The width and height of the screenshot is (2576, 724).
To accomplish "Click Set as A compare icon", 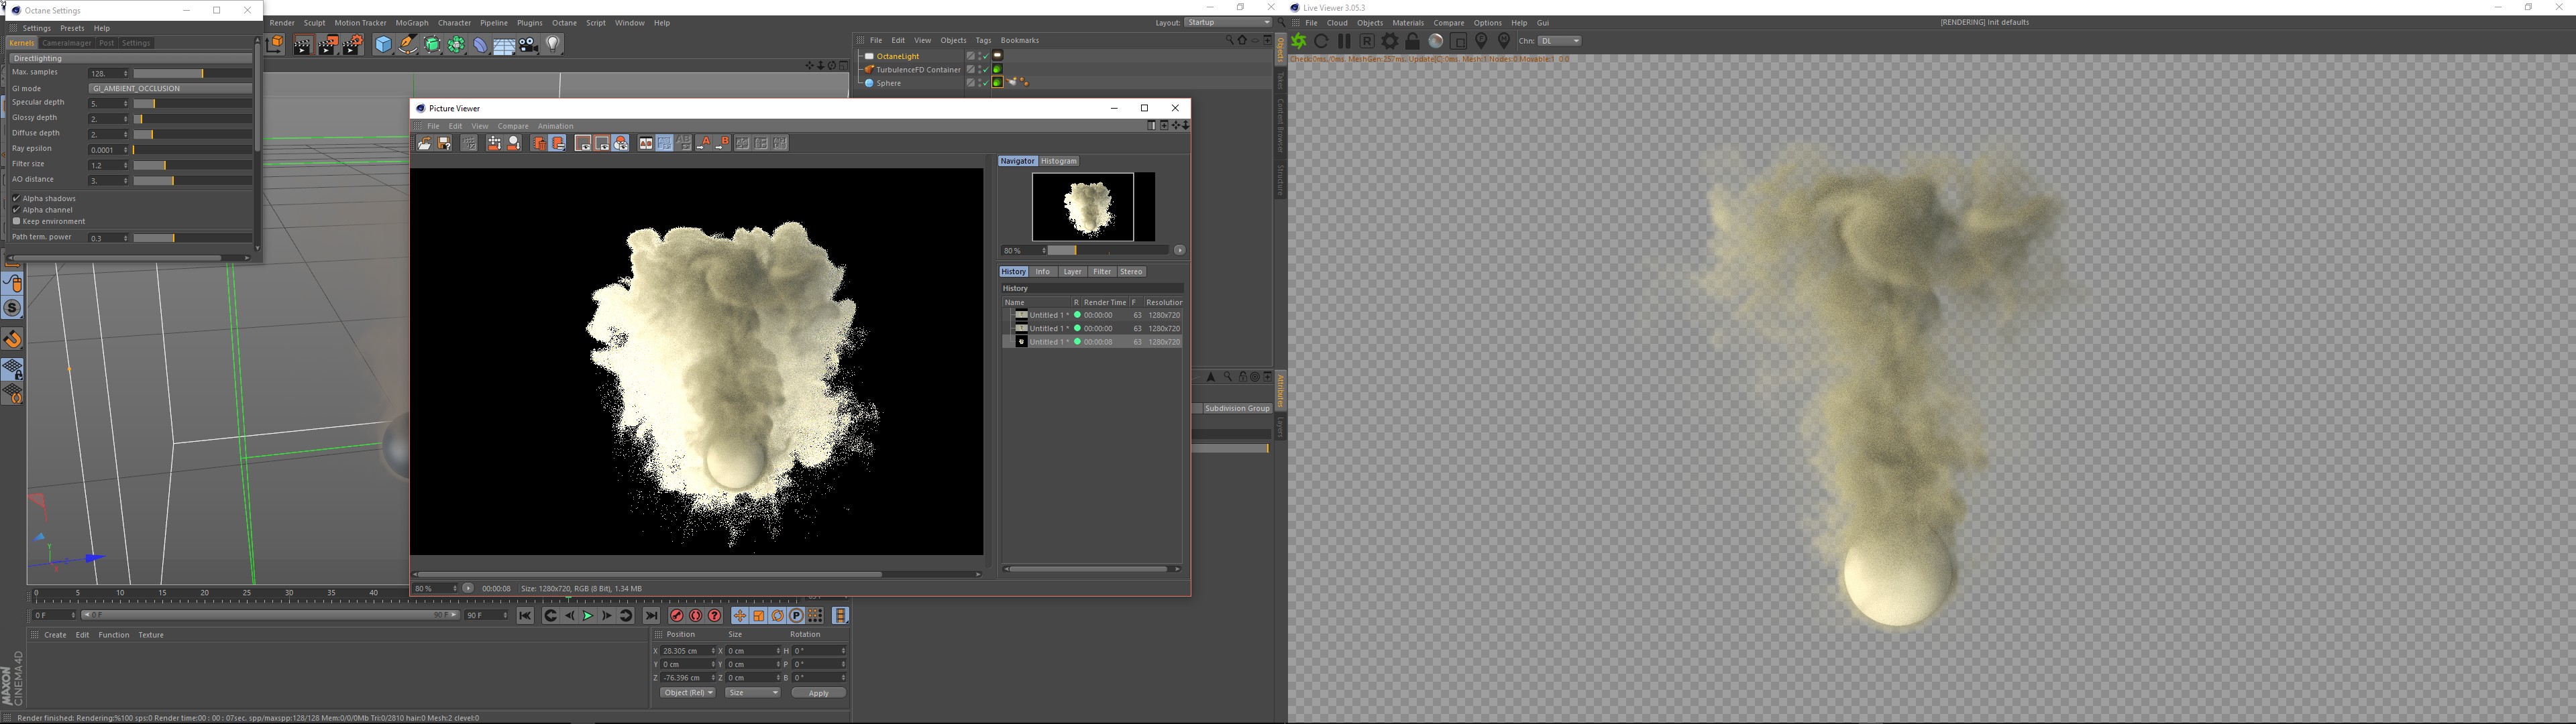I will pos(704,144).
